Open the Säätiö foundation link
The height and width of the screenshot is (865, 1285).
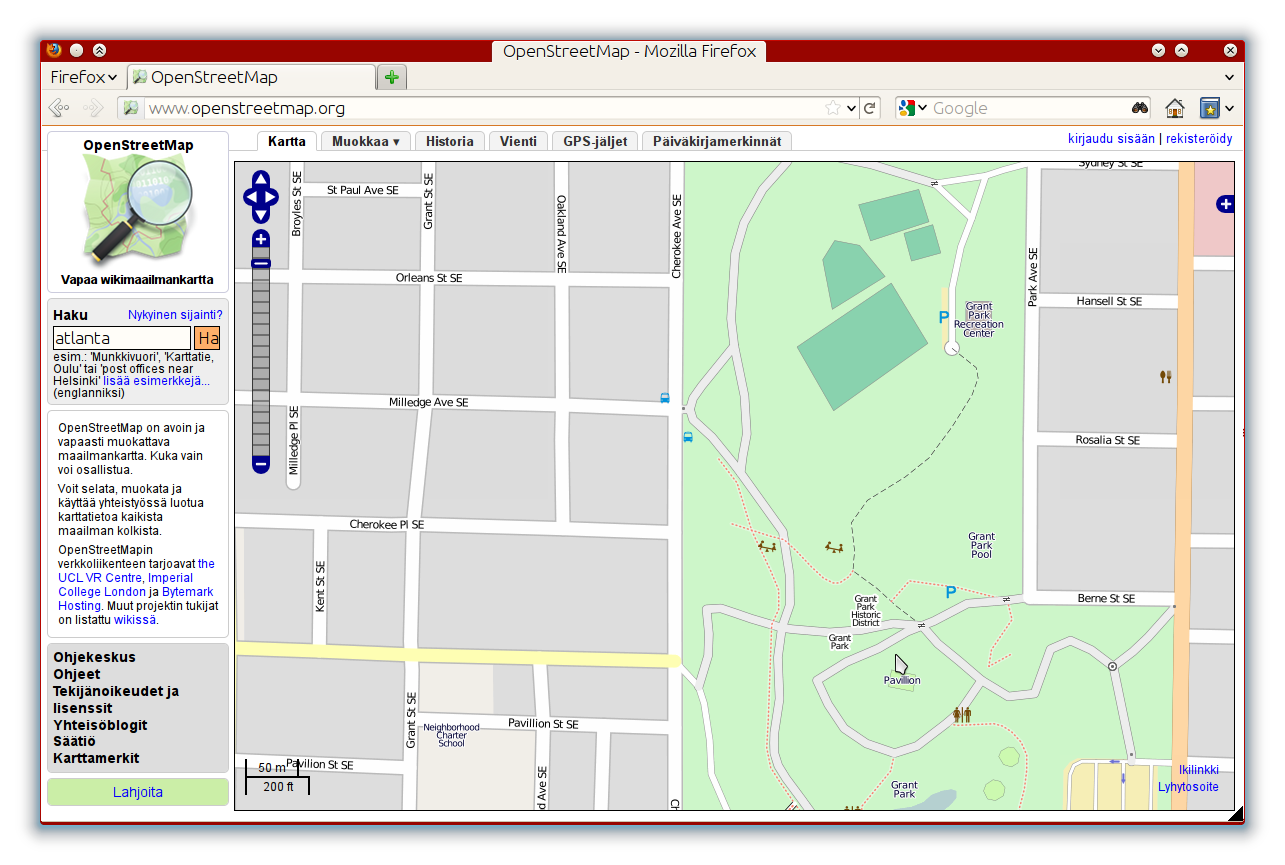tap(74, 742)
